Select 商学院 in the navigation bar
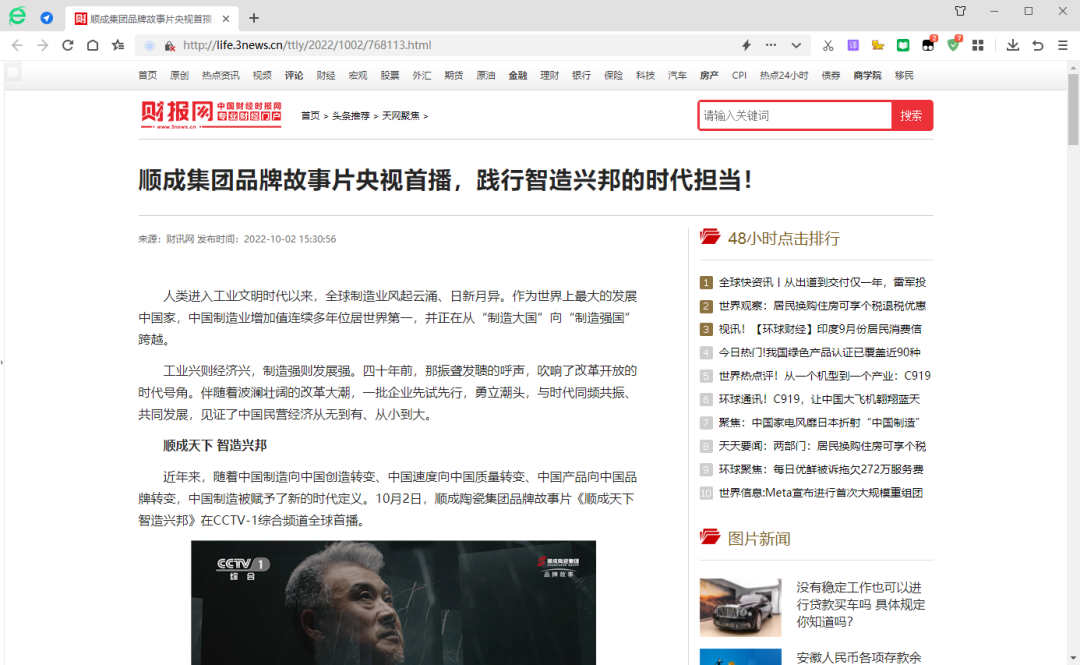The width and height of the screenshot is (1080, 665). (x=867, y=76)
